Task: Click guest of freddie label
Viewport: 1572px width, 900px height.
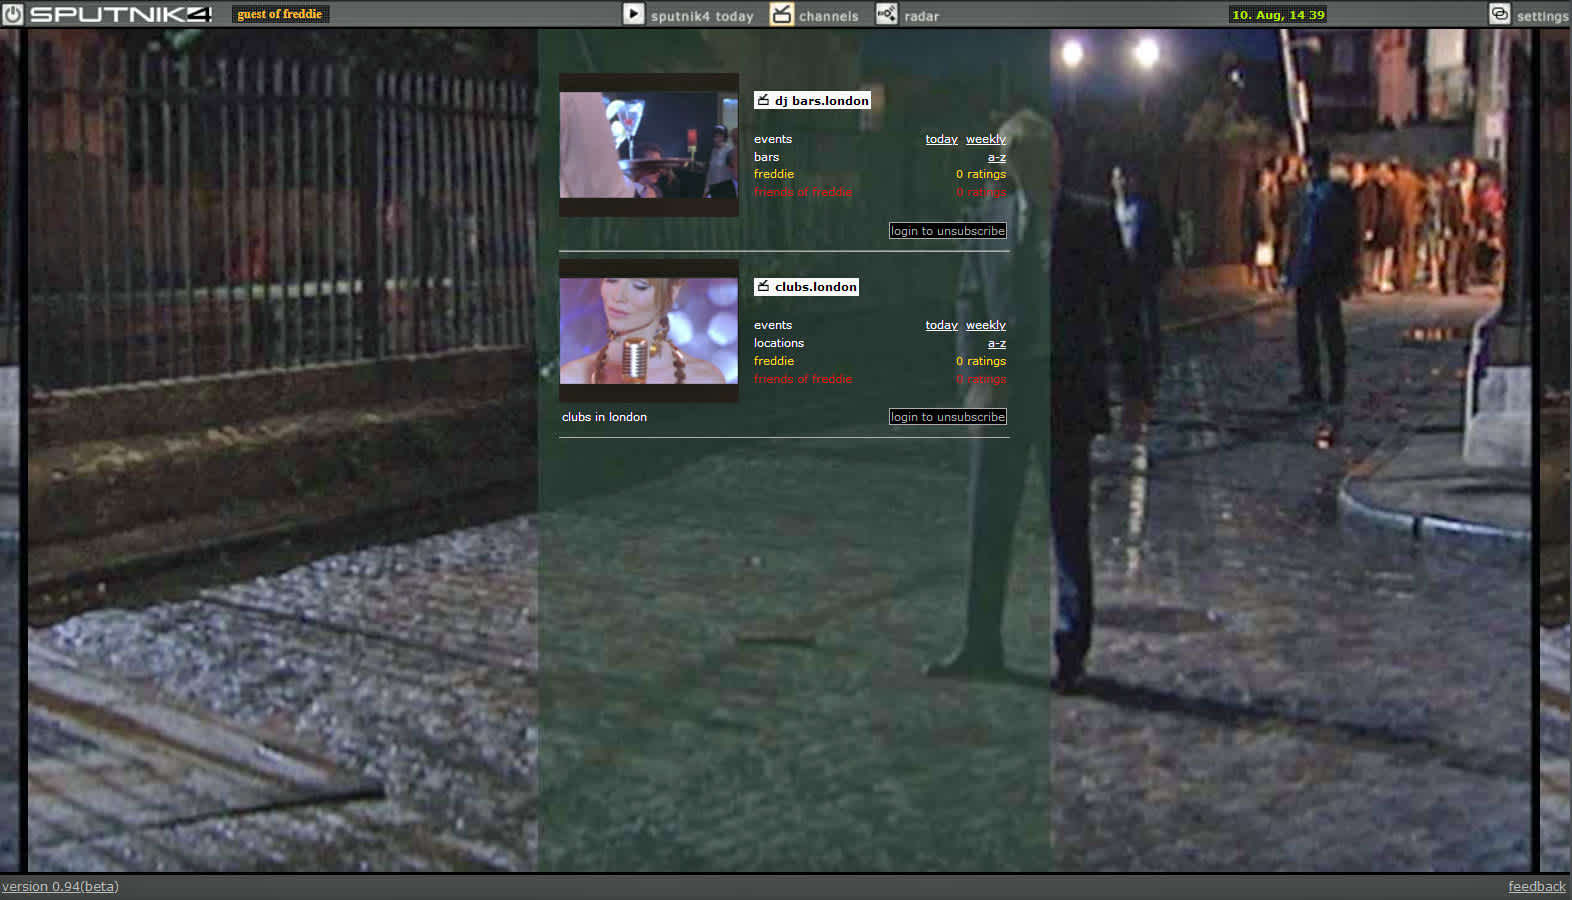Action: point(280,14)
